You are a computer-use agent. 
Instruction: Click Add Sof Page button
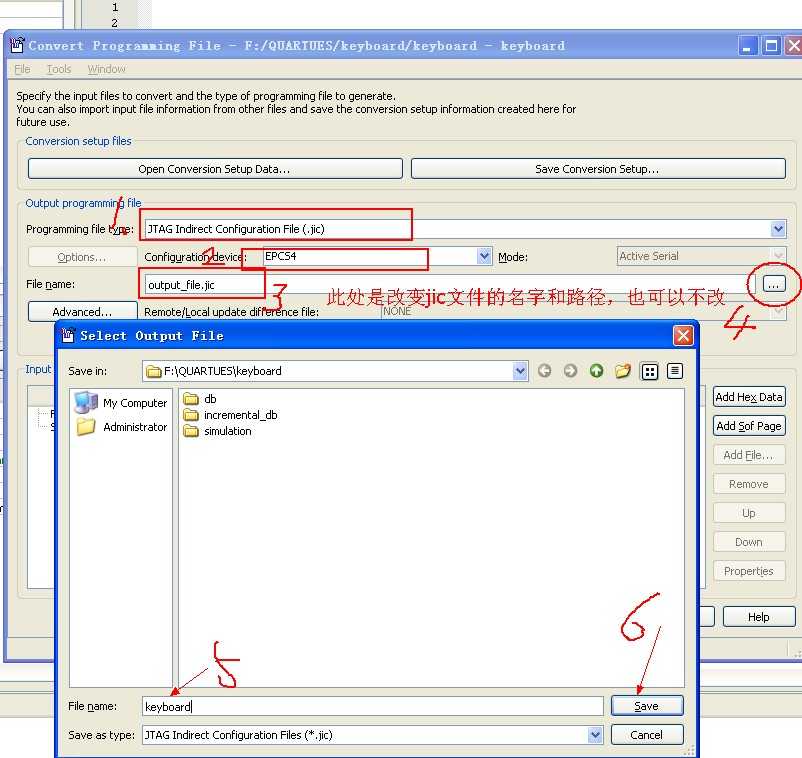(x=749, y=426)
